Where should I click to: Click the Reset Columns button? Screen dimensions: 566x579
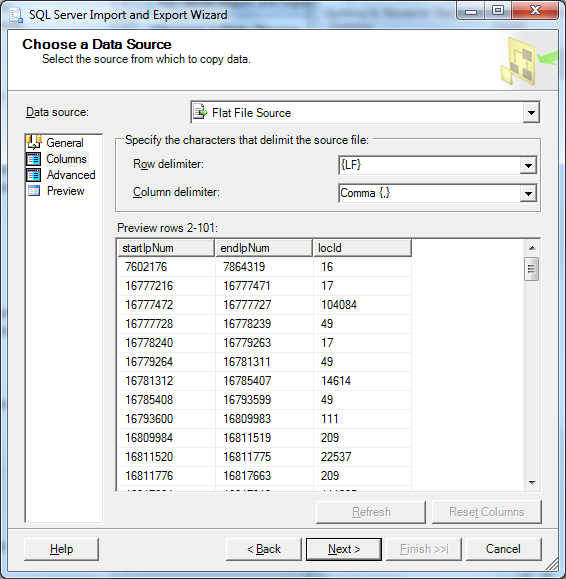pyautogui.click(x=487, y=512)
